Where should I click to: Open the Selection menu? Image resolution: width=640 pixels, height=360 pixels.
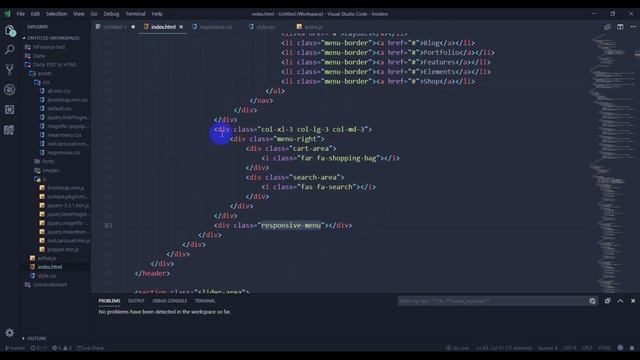pyautogui.click(x=56, y=14)
